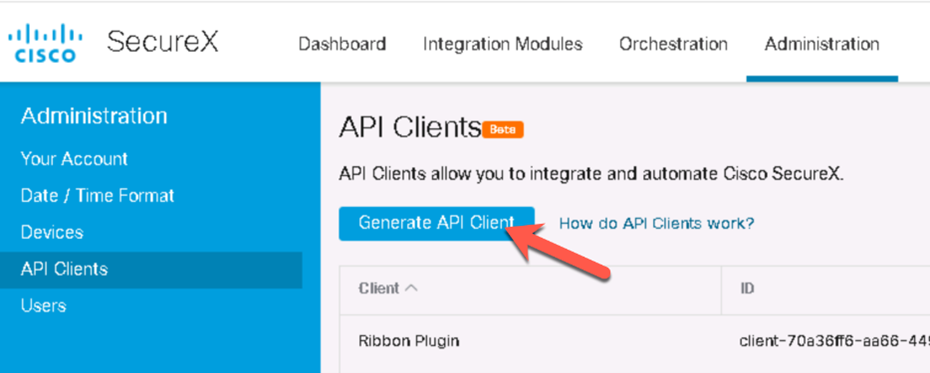This screenshot has height=373, width=930.
Task: Select the Administration tab
Action: pos(821,44)
